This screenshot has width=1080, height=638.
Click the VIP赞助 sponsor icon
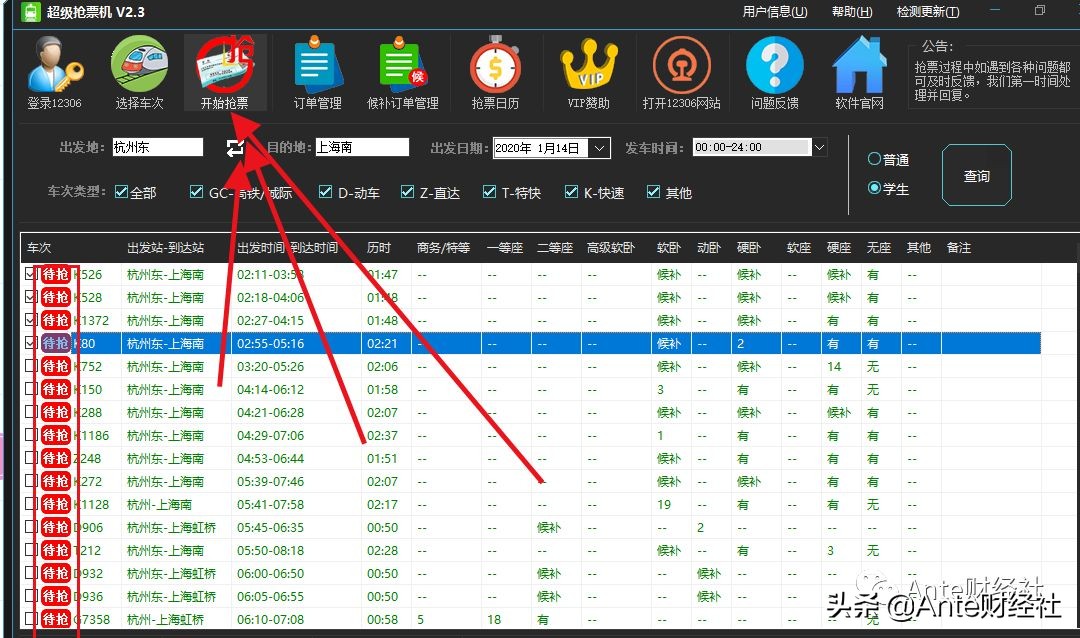click(588, 70)
